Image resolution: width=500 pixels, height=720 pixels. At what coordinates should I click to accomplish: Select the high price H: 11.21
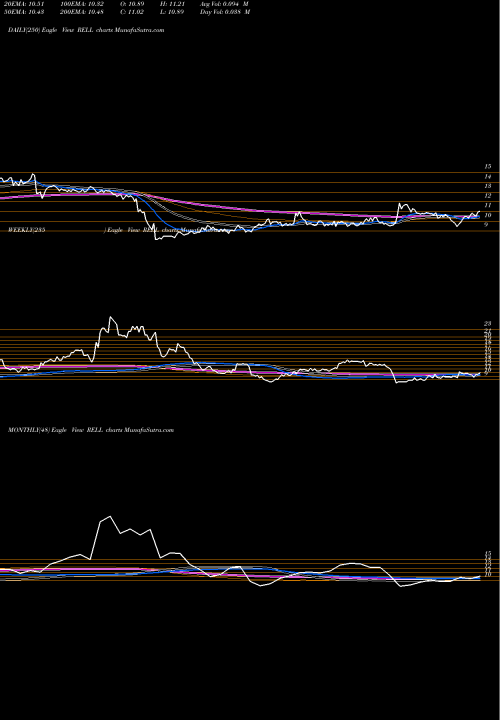[x=172, y=4]
